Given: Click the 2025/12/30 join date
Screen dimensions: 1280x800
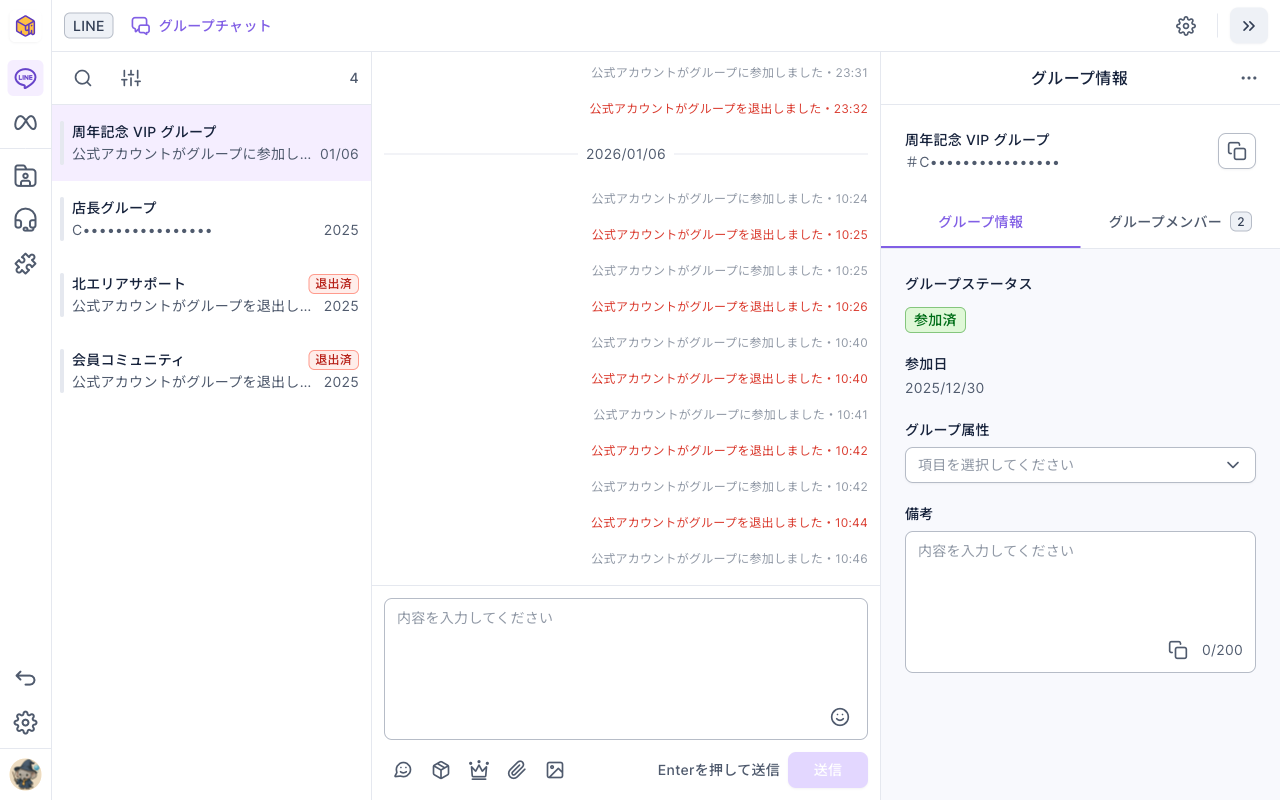Looking at the screenshot, I should (x=945, y=388).
